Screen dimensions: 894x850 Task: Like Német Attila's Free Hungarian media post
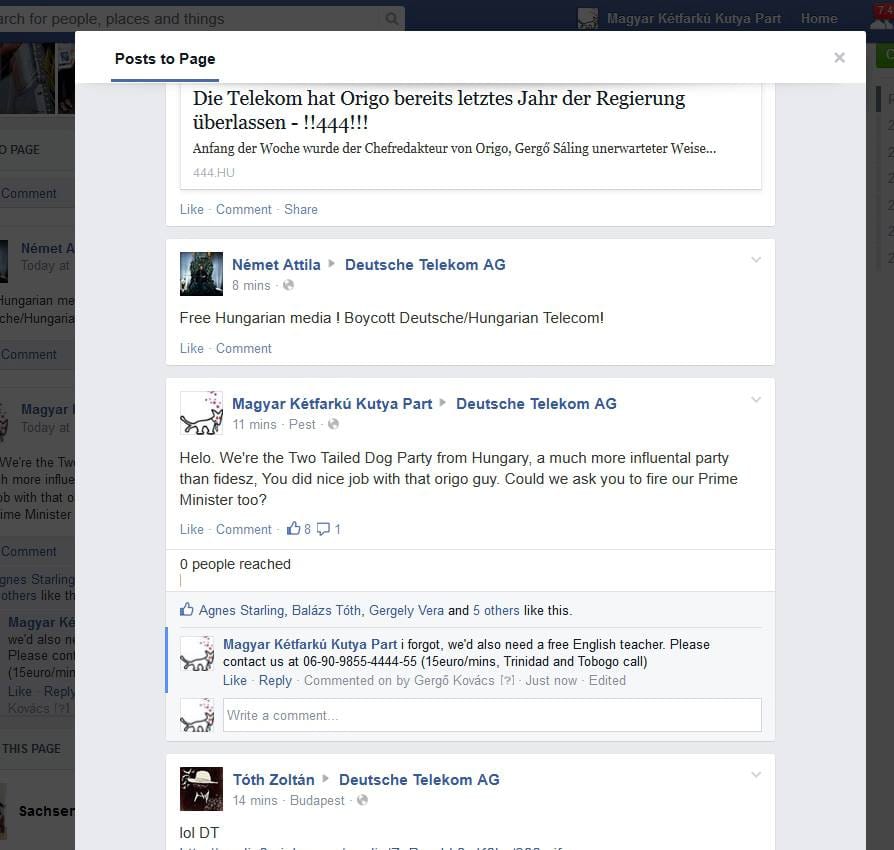[192, 348]
